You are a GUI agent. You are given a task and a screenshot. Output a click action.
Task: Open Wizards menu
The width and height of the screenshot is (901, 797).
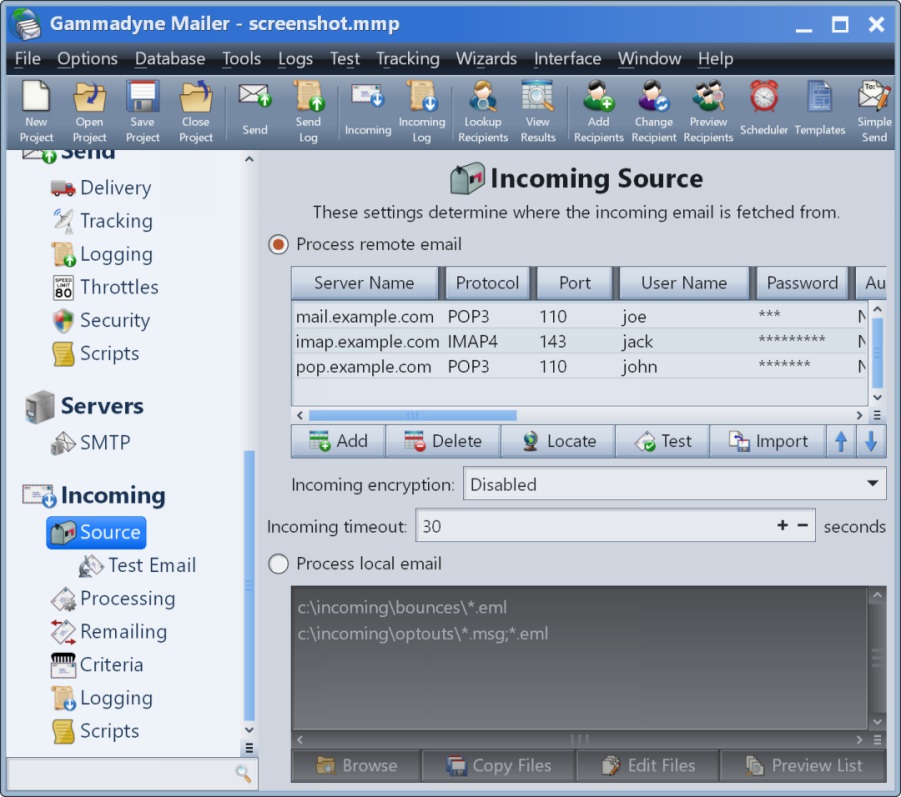(x=486, y=59)
